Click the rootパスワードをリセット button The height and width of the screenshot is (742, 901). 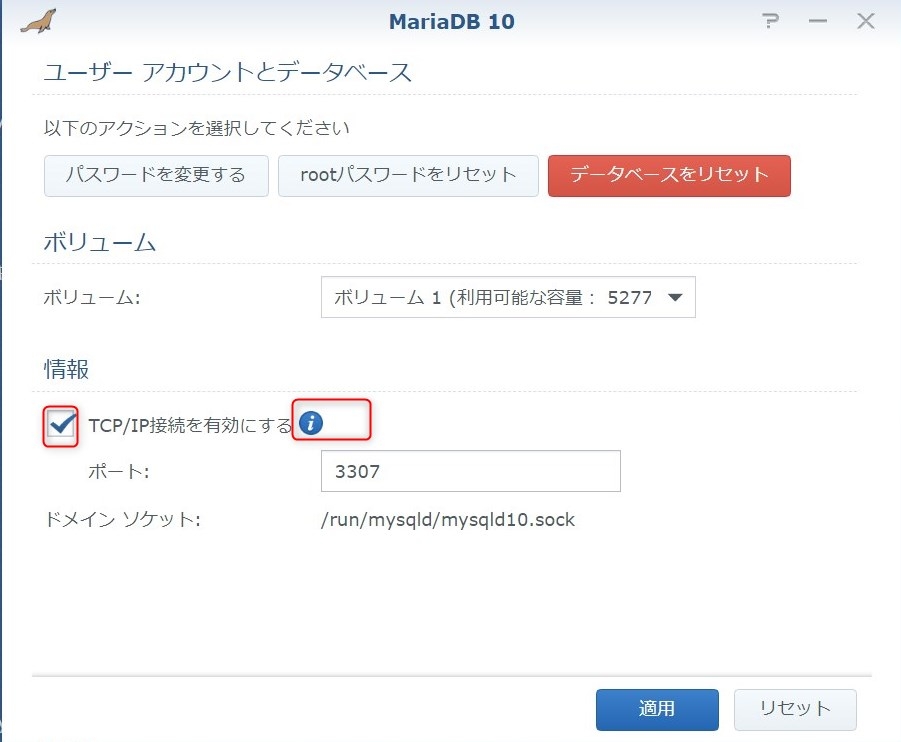click(x=408, y=175)
